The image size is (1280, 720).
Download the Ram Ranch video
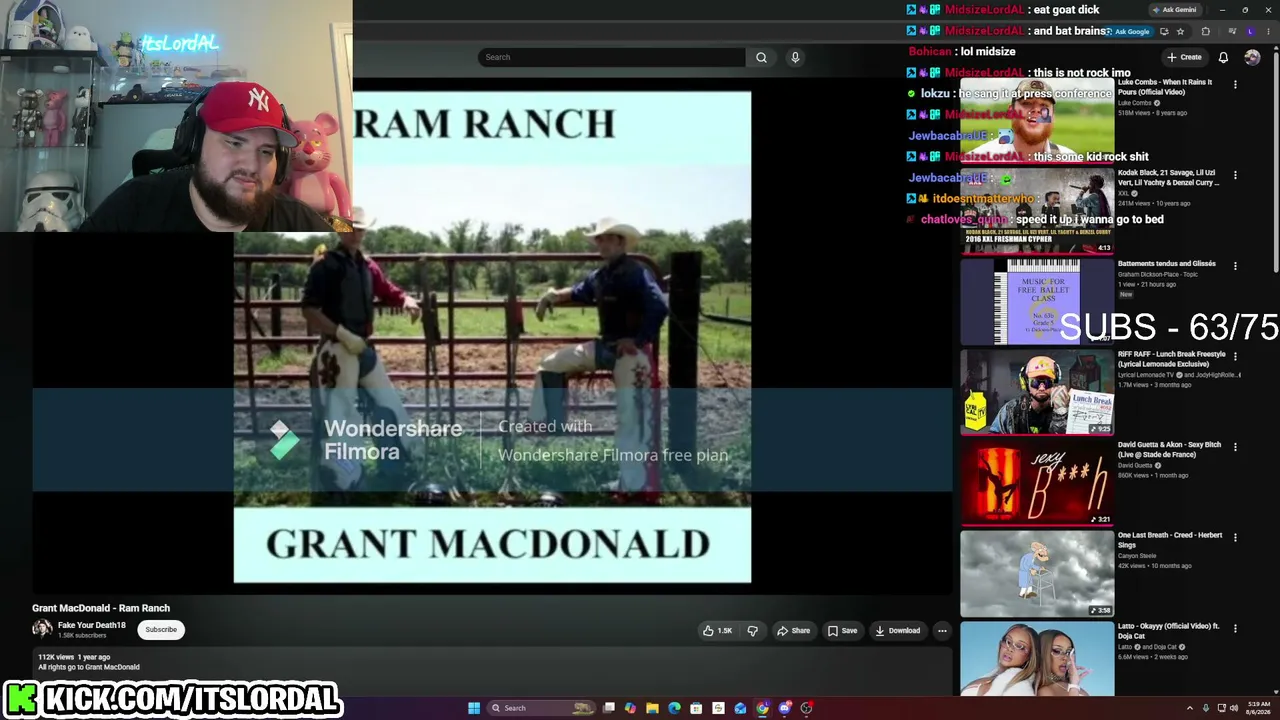[897, 631]
